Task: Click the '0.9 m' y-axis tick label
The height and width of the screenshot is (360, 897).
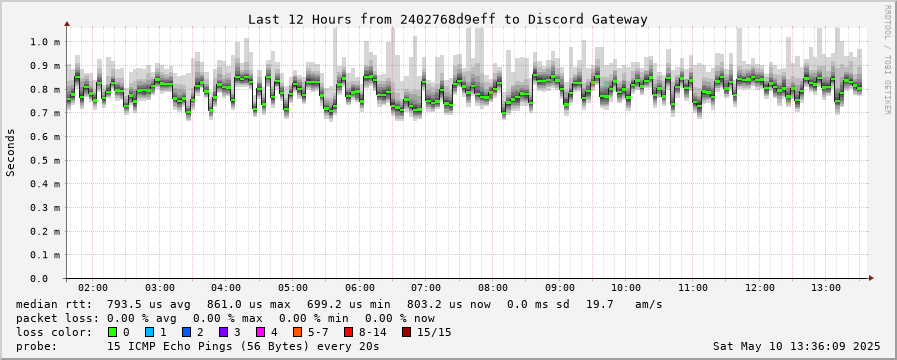Action: click(45, 65)
